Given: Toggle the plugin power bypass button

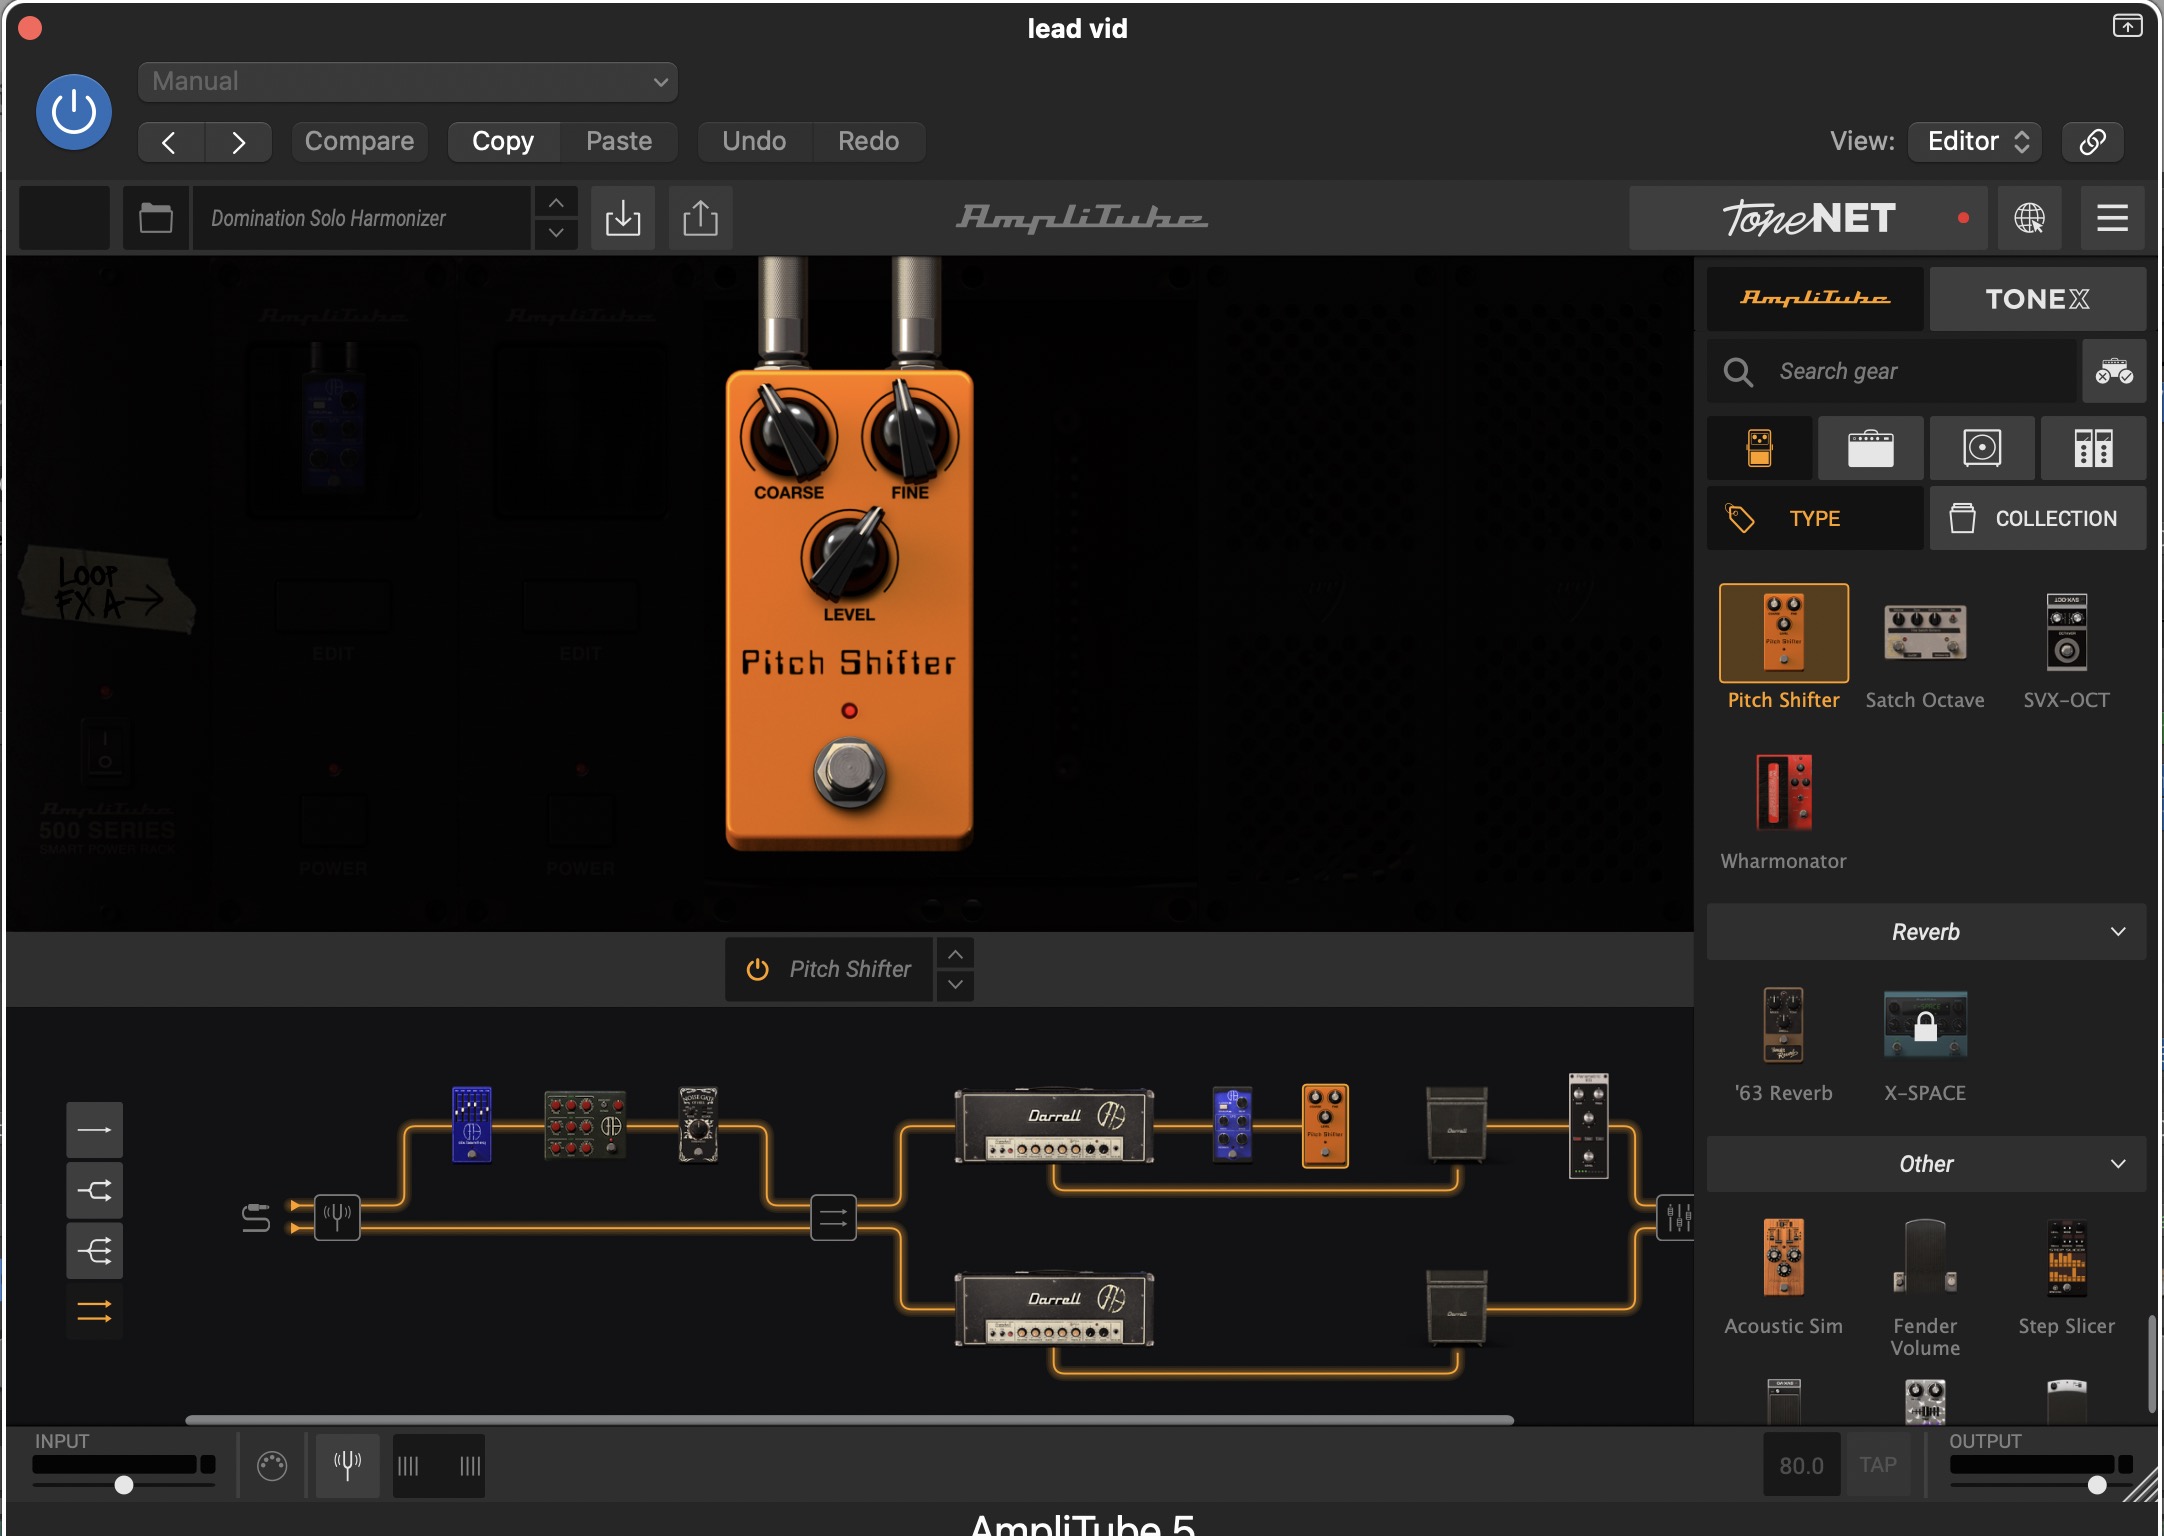Looking at the screenshot, I should pyautogui.click(x=74, y=112).
